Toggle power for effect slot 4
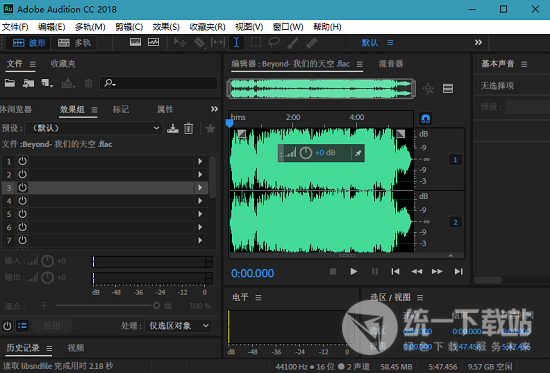 coord(22,201)
